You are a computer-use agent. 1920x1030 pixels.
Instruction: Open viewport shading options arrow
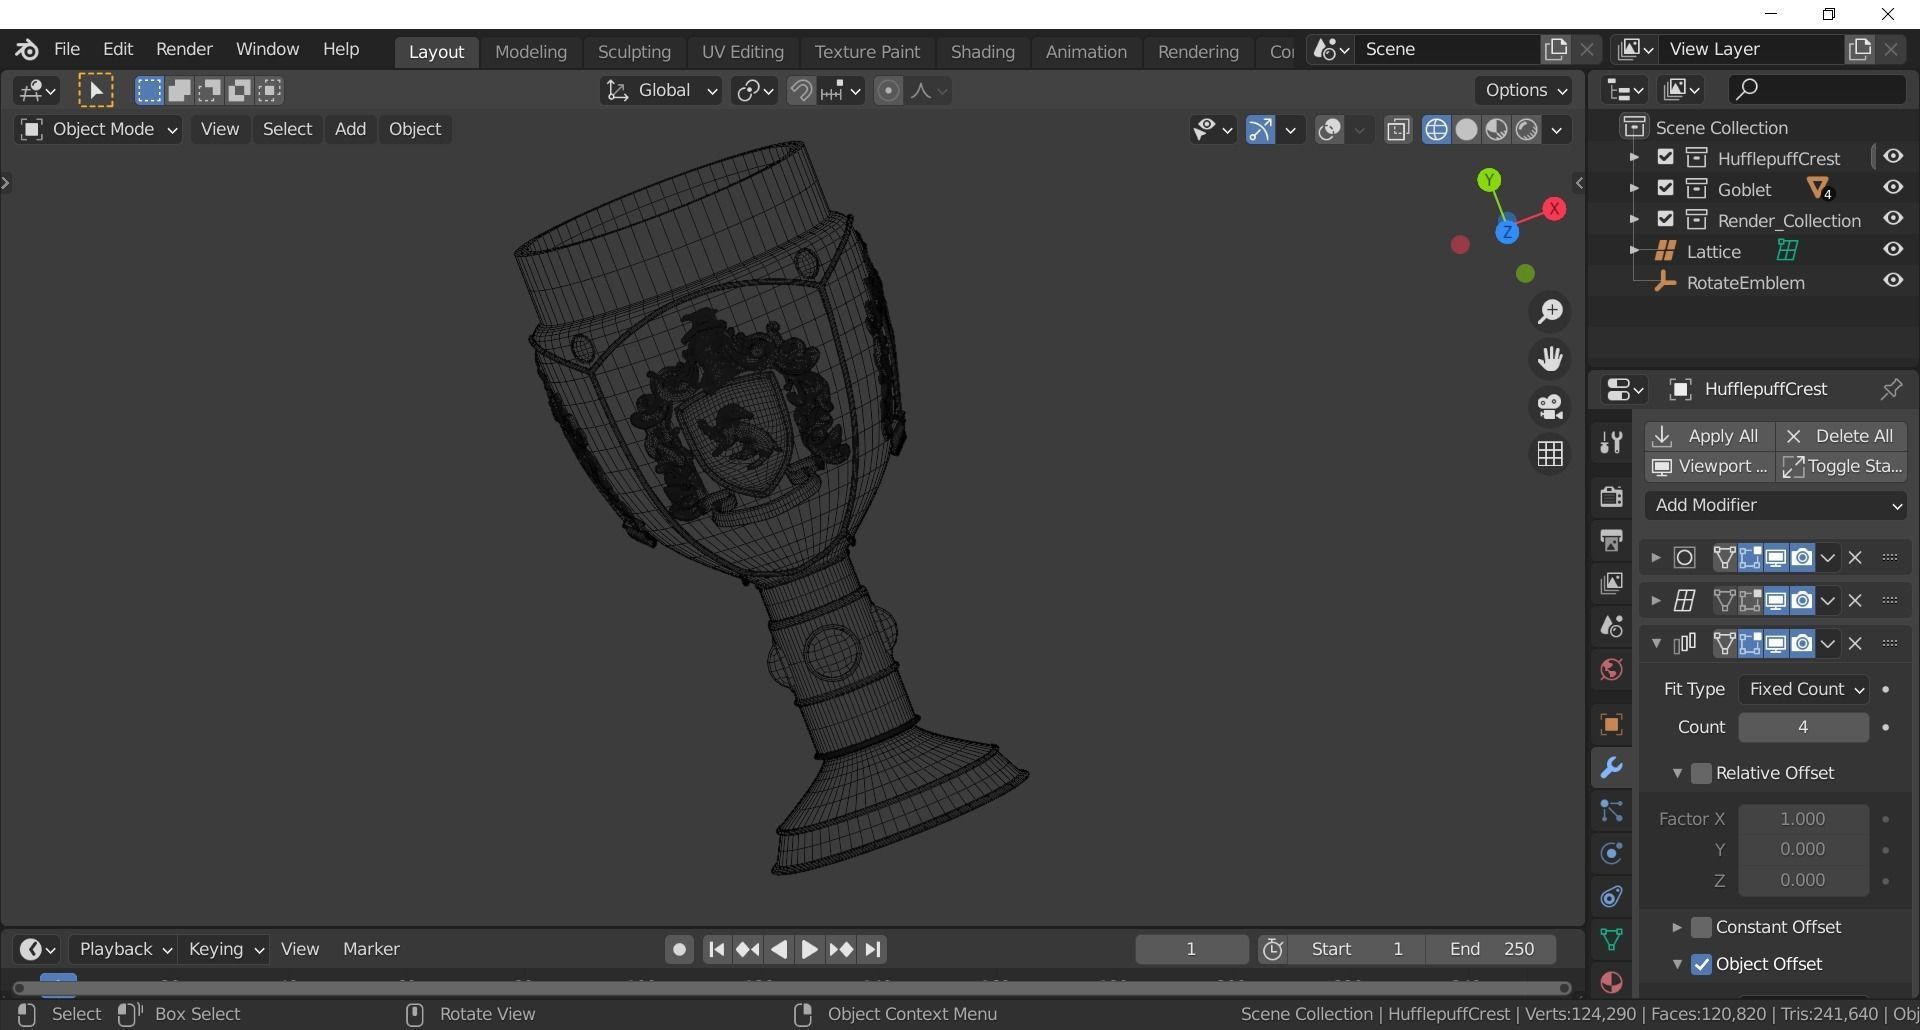1557,130
